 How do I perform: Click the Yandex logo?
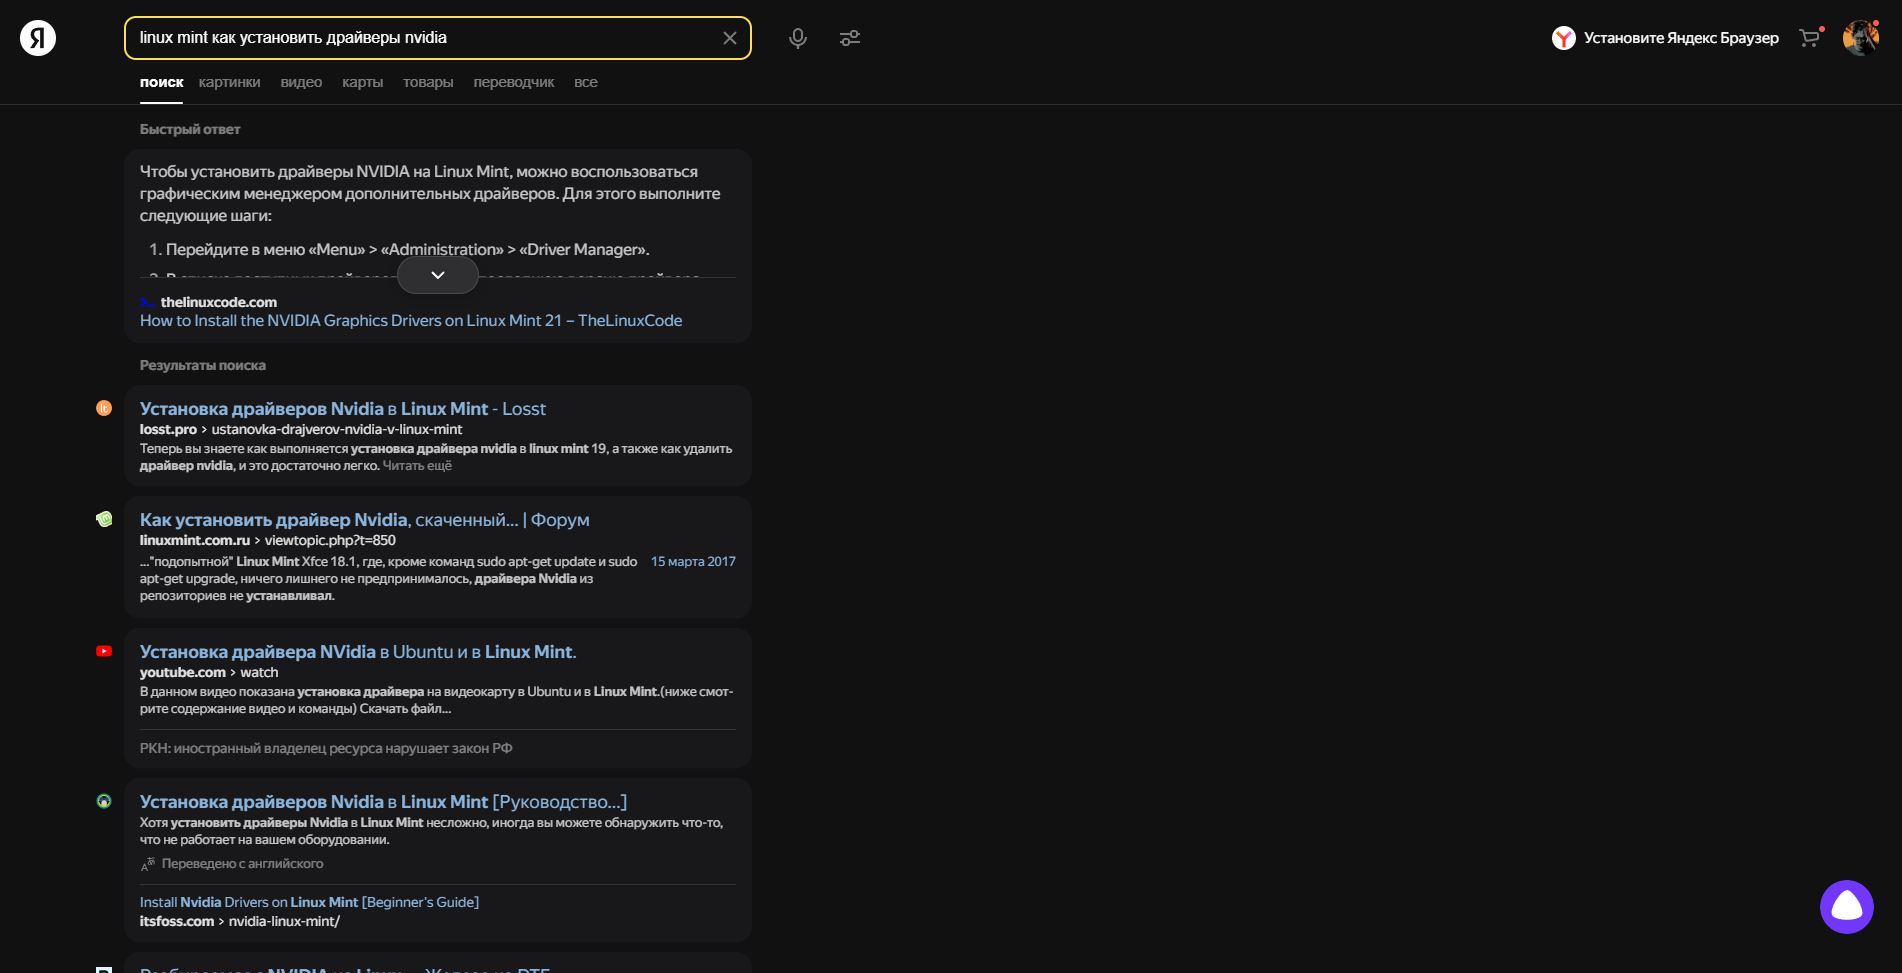click(36, 37)
